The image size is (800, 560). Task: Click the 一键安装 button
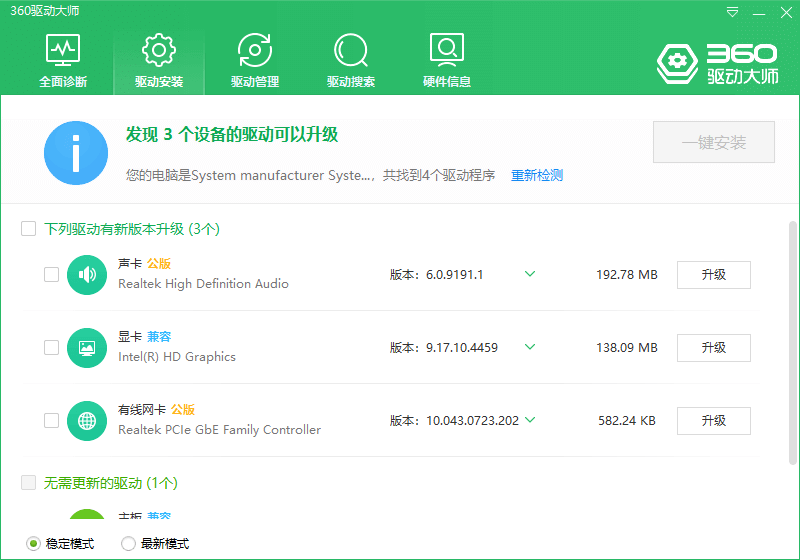tap(714, 142)
